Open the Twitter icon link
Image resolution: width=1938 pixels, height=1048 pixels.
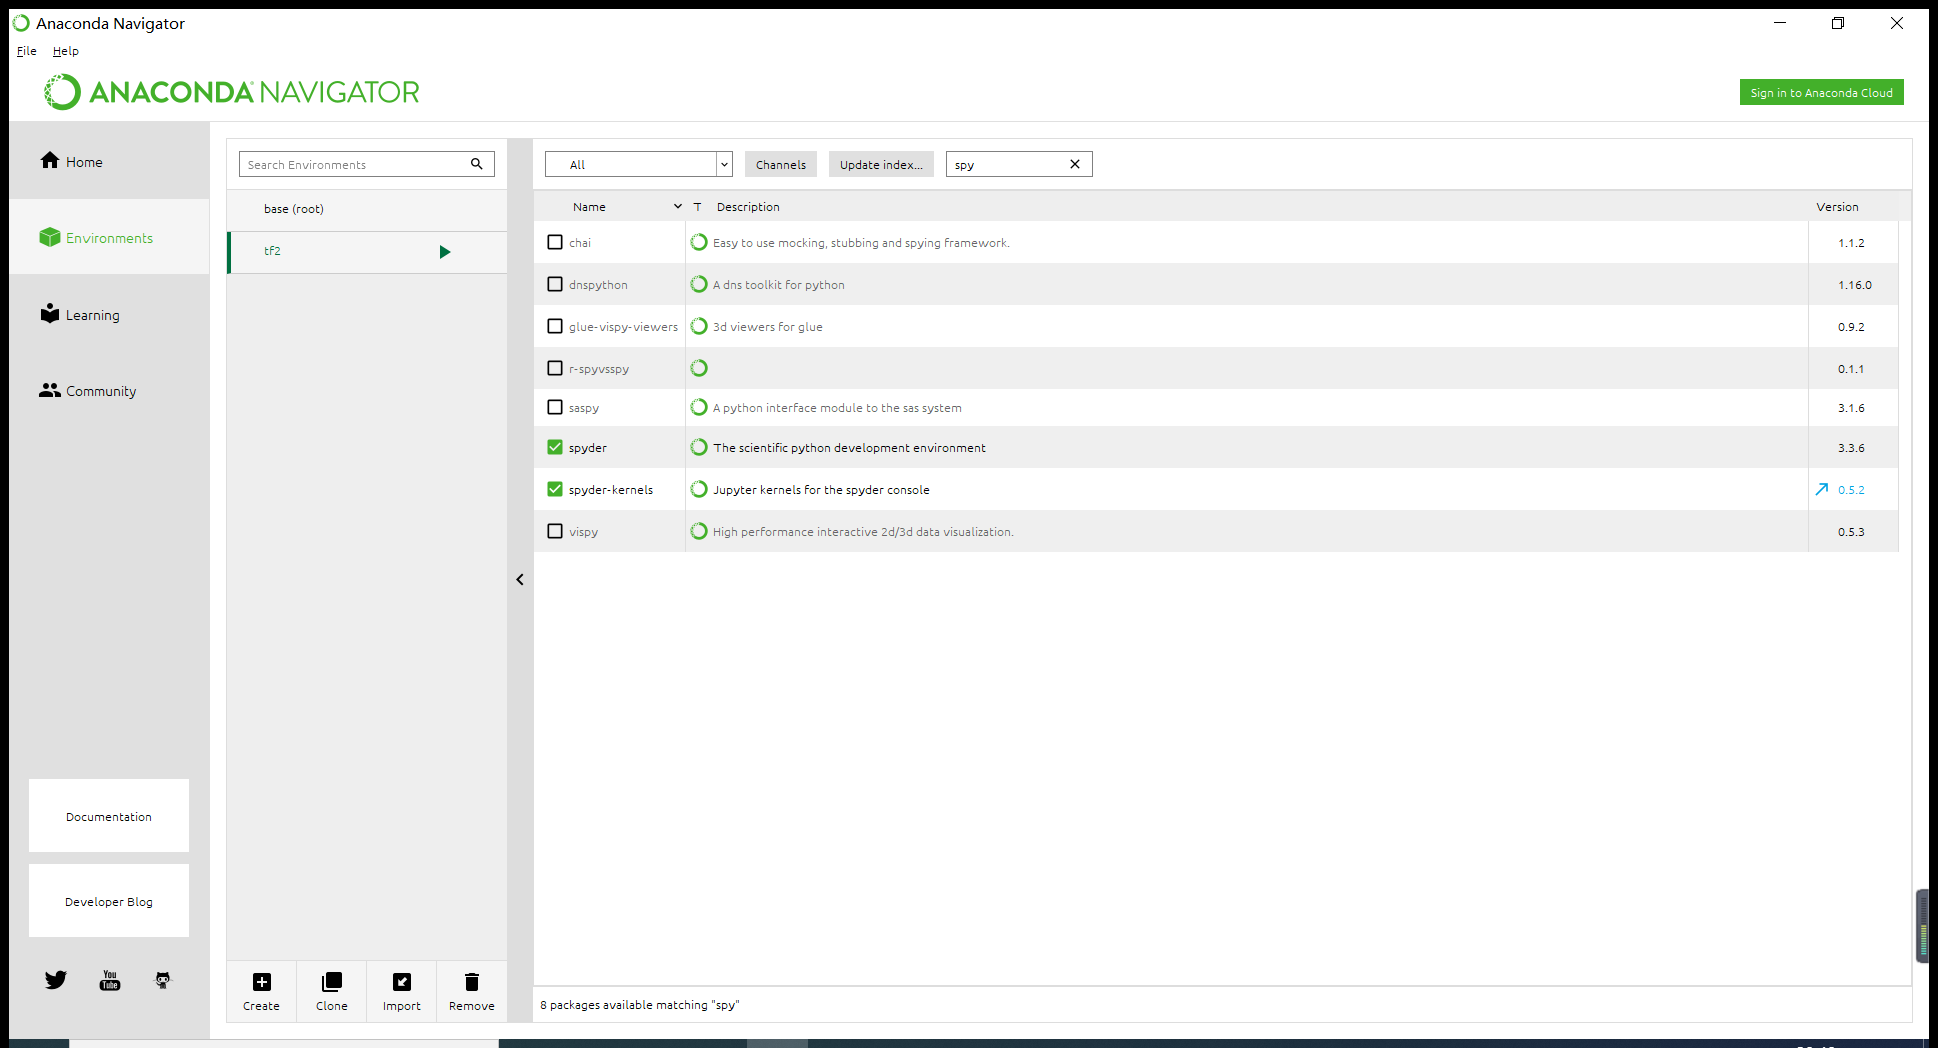tap(56, 980)
